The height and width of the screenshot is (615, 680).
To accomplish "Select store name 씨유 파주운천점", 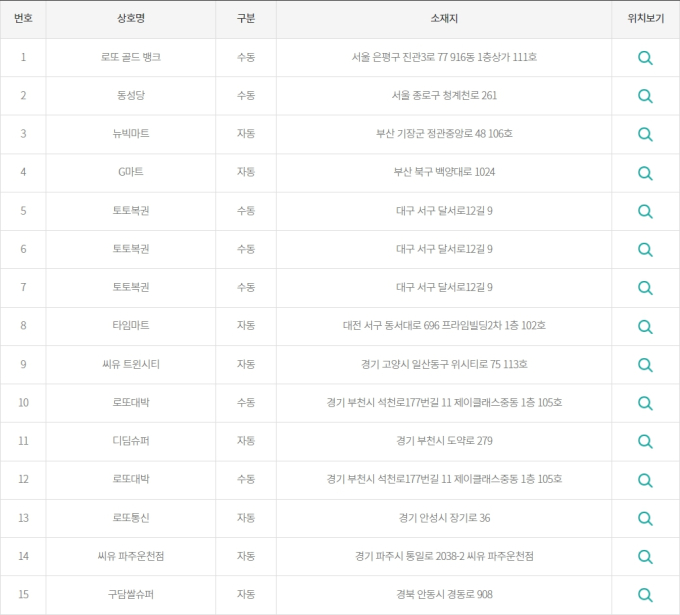I will pyautogui.click(x=131, y=556).
